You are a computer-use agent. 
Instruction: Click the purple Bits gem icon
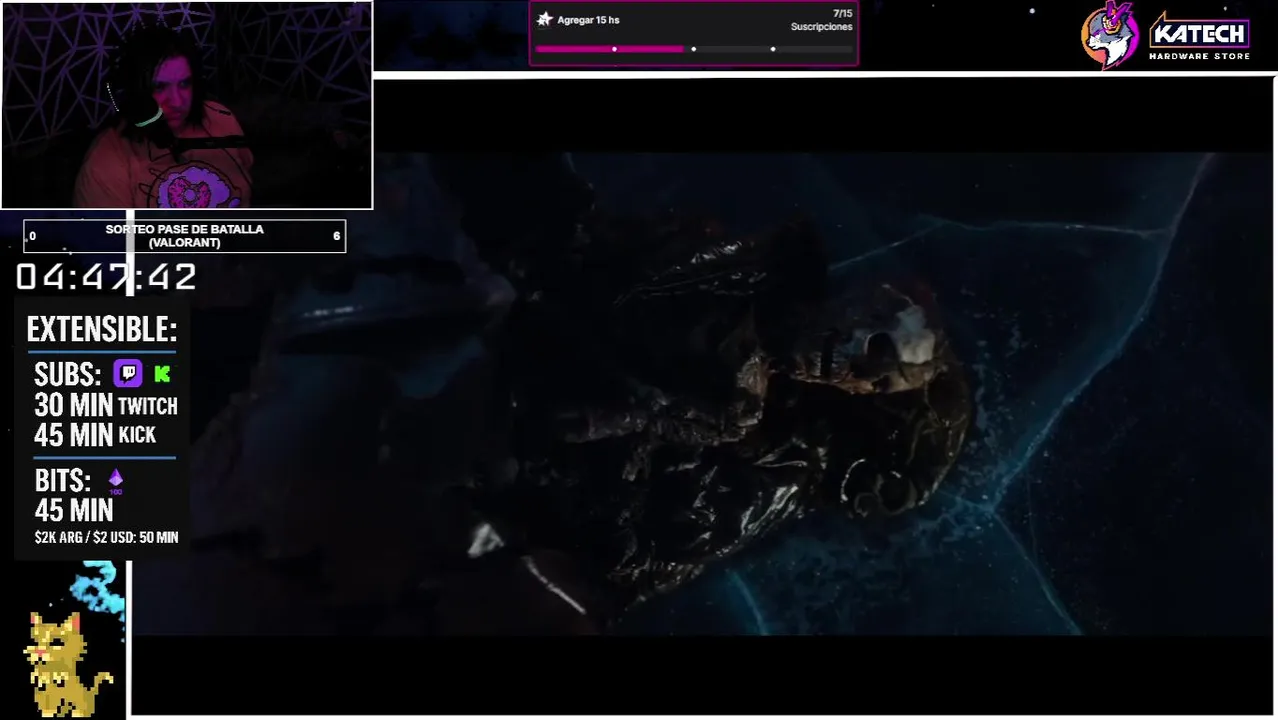point(115,480)
